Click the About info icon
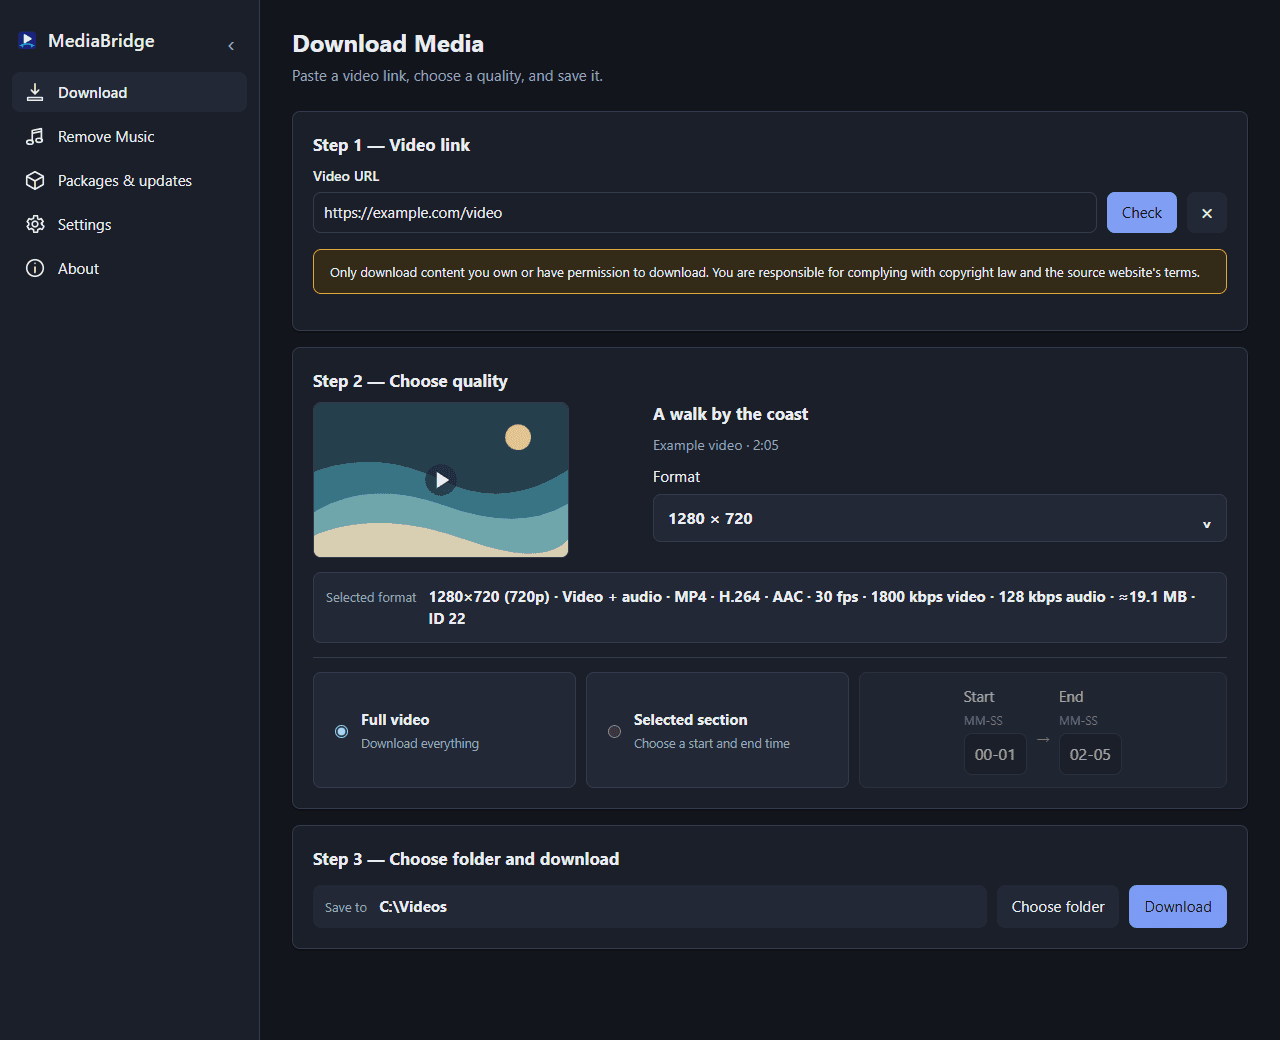The image size is (1280, 1040). tap(35, 268)
